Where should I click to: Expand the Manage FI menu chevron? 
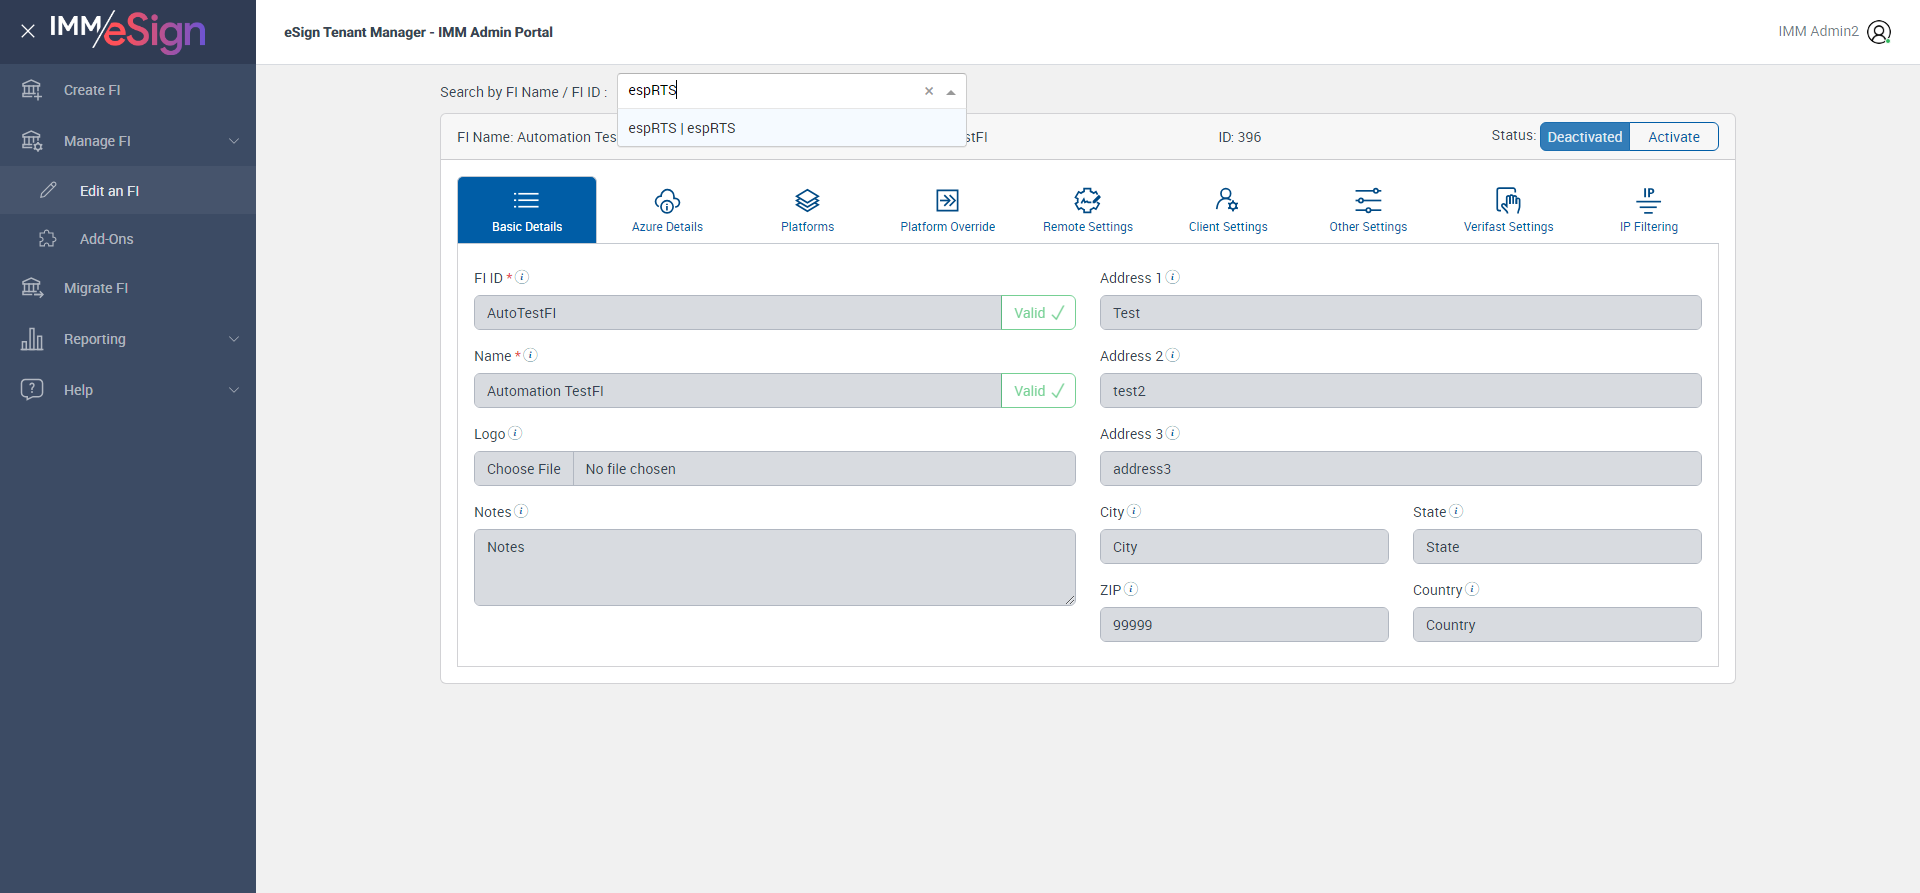point(234,141)
